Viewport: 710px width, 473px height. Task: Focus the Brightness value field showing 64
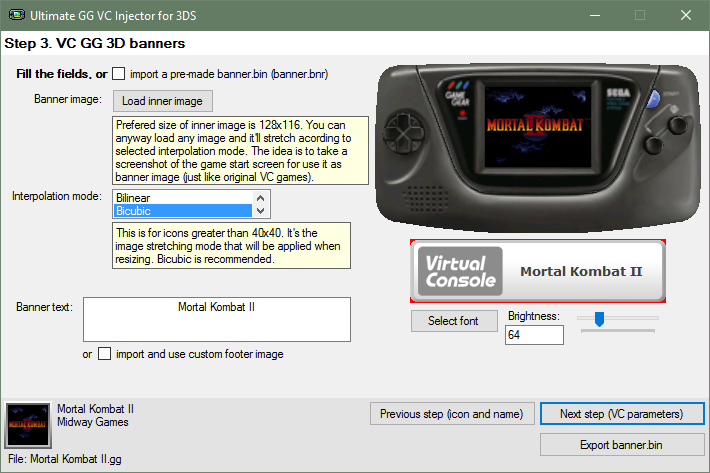pyautogui.click(x=534, y=335)
